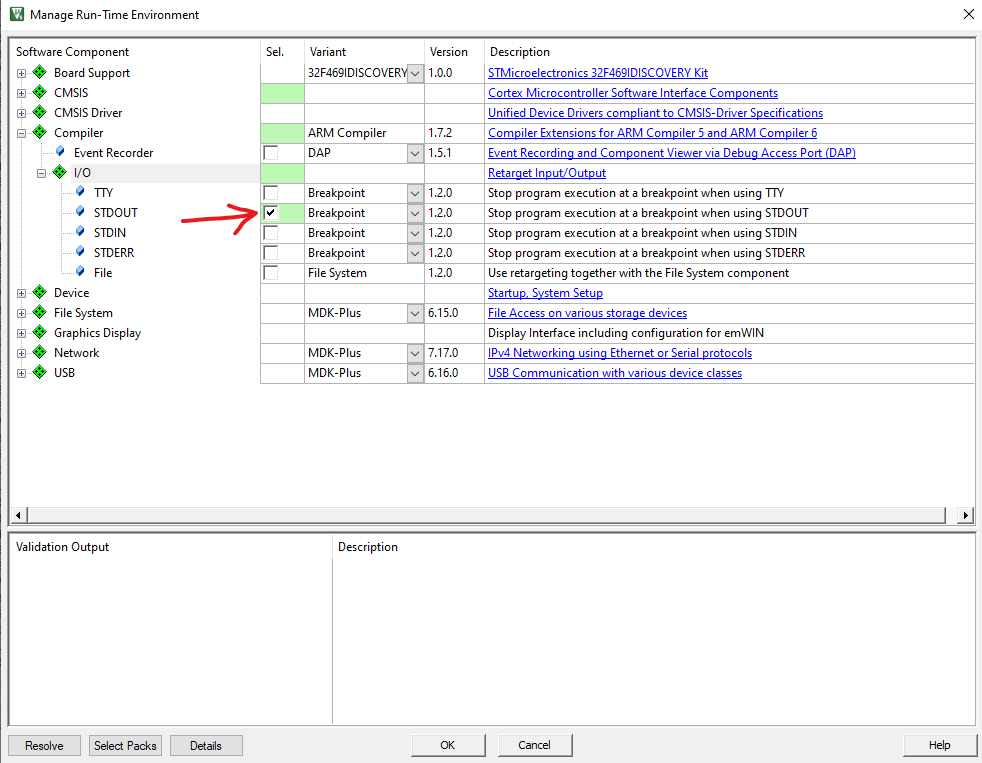Click the CMSIS Driver component icon
This screenshot has width=982, height=763.
click(40, 112)
